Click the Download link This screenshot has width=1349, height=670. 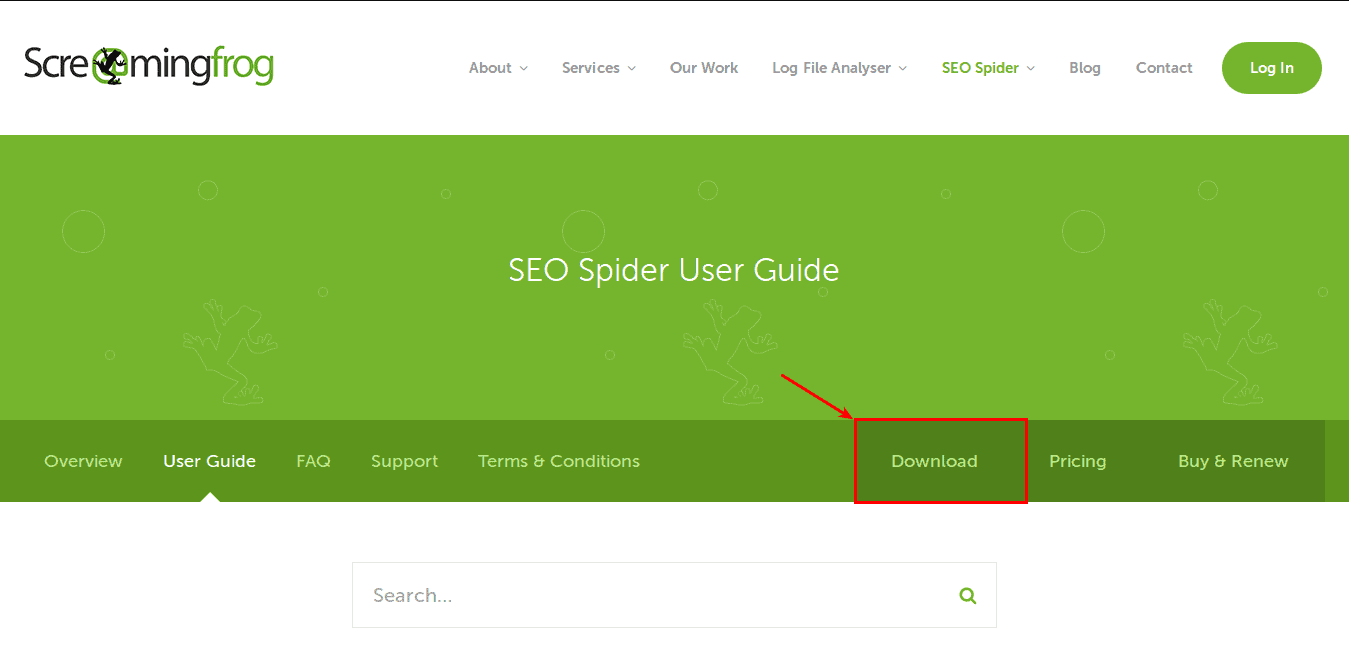tap(935, 461)
